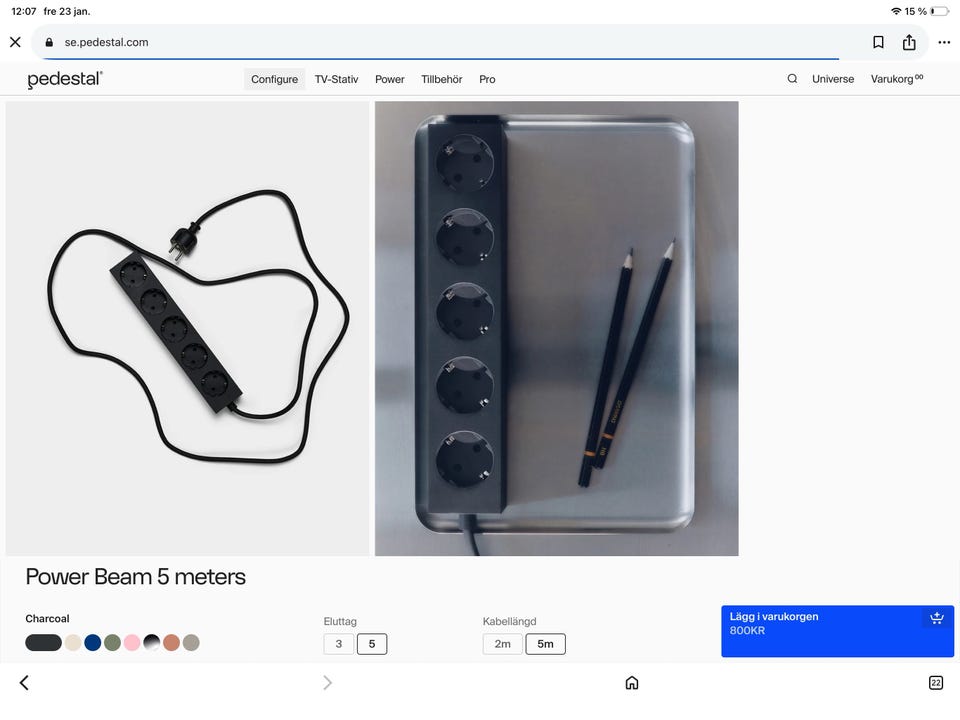The height and width of the screenshot is (720, 960).
Task: Click the cart icon in blue button
Action: [x=937, y=618]
